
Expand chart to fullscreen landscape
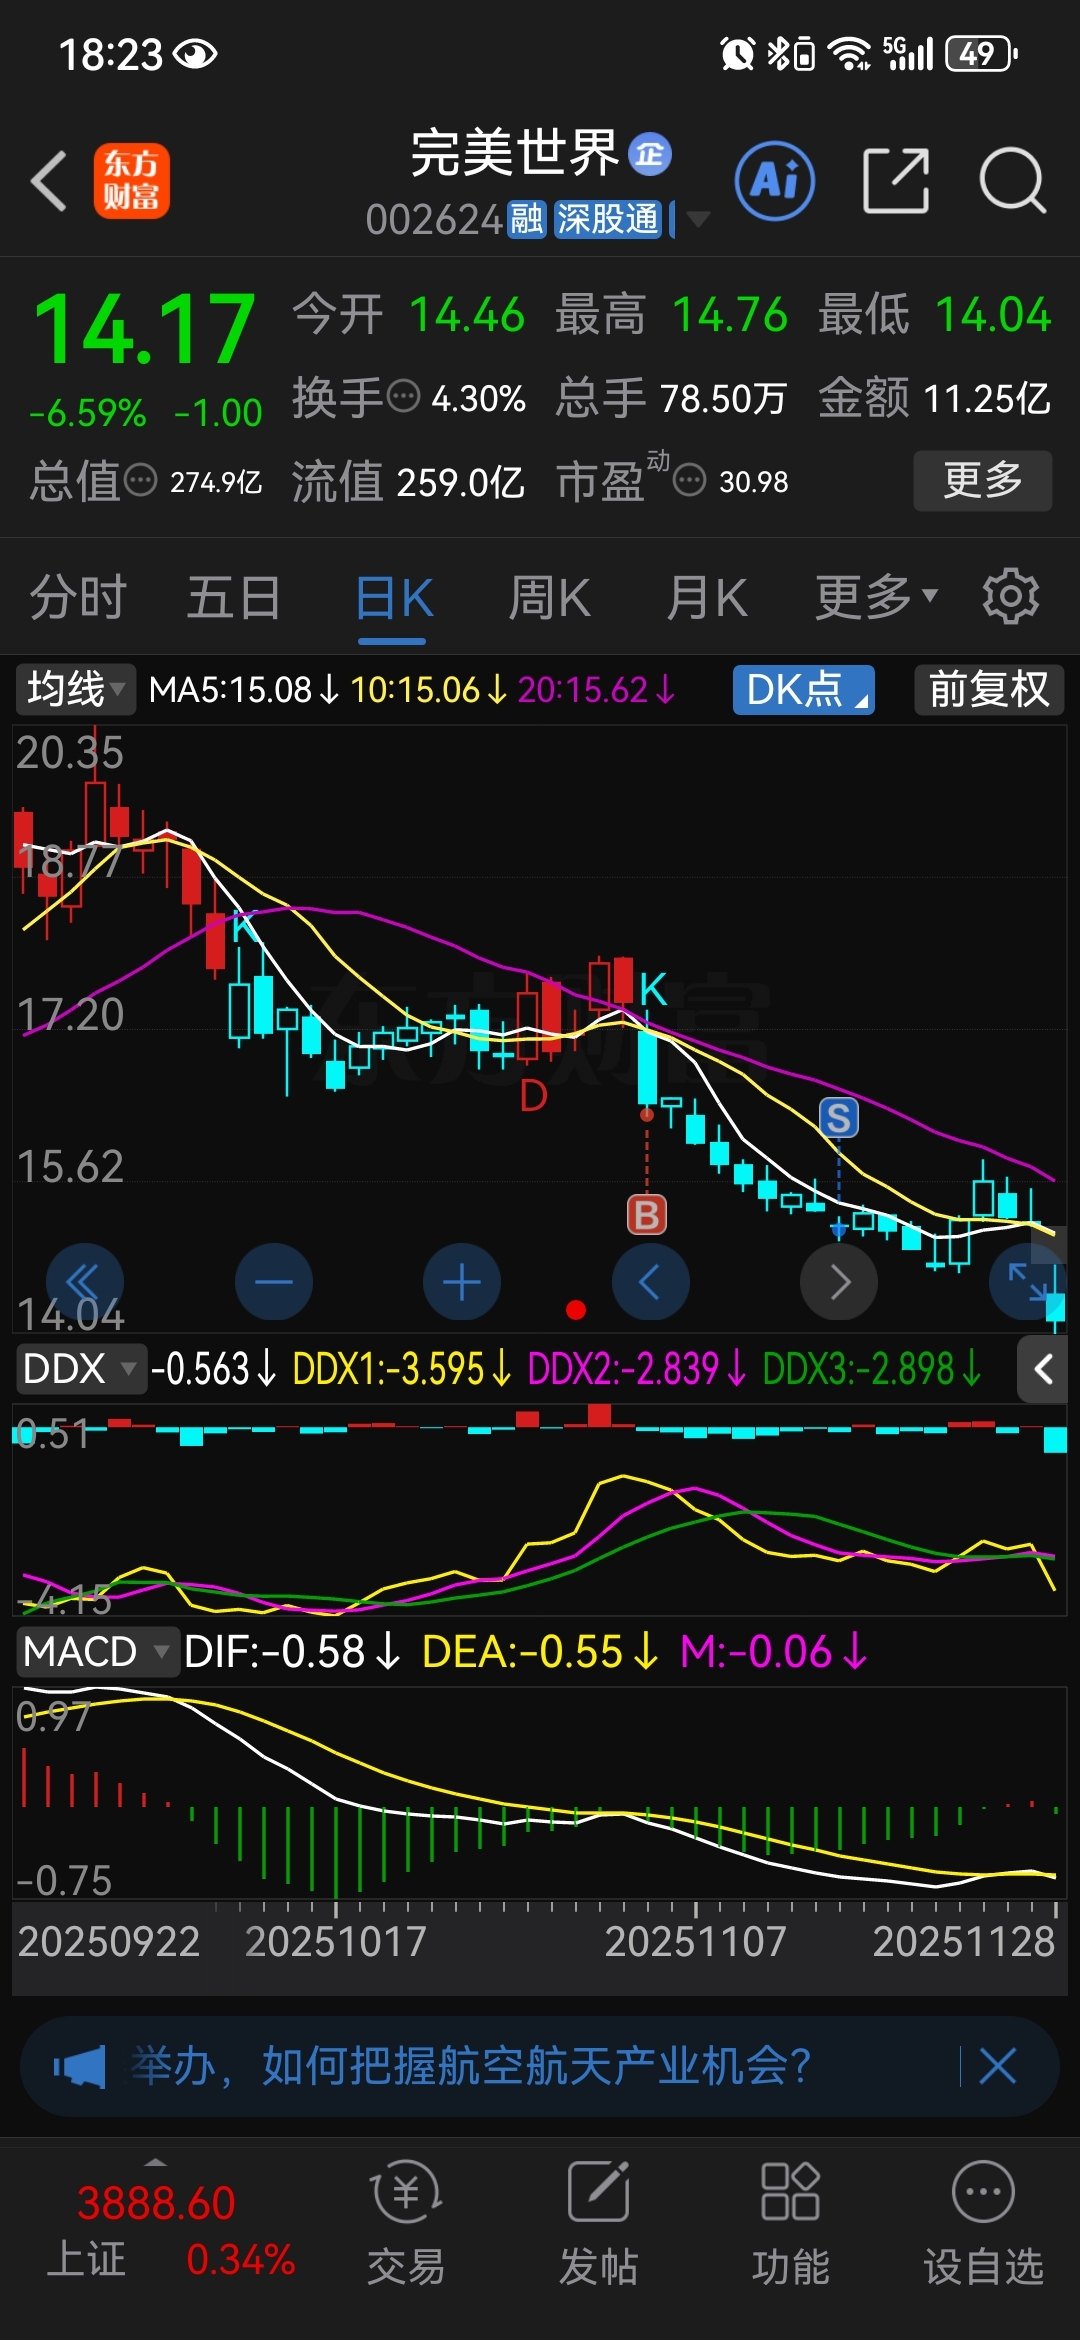point(1027,1282)
